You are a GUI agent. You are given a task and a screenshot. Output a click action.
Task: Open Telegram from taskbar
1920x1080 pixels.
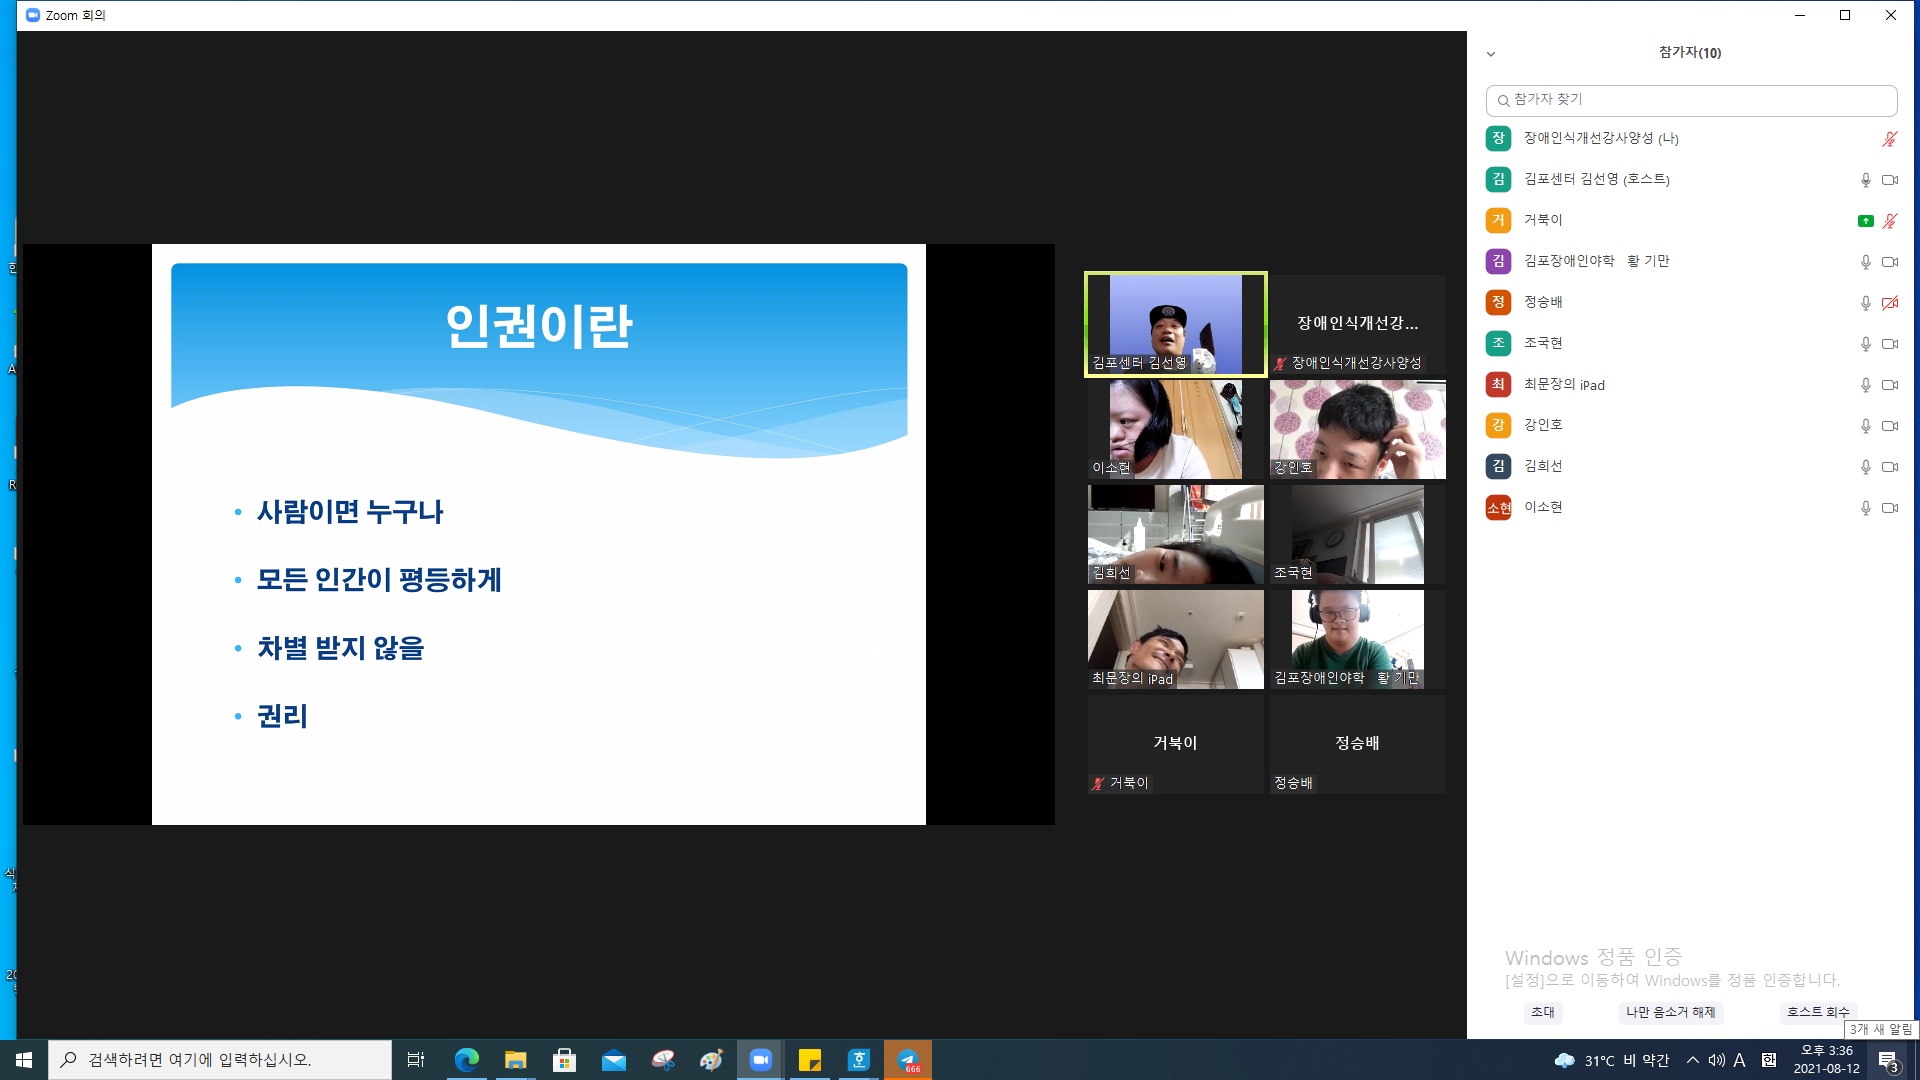pos(908,1060)
